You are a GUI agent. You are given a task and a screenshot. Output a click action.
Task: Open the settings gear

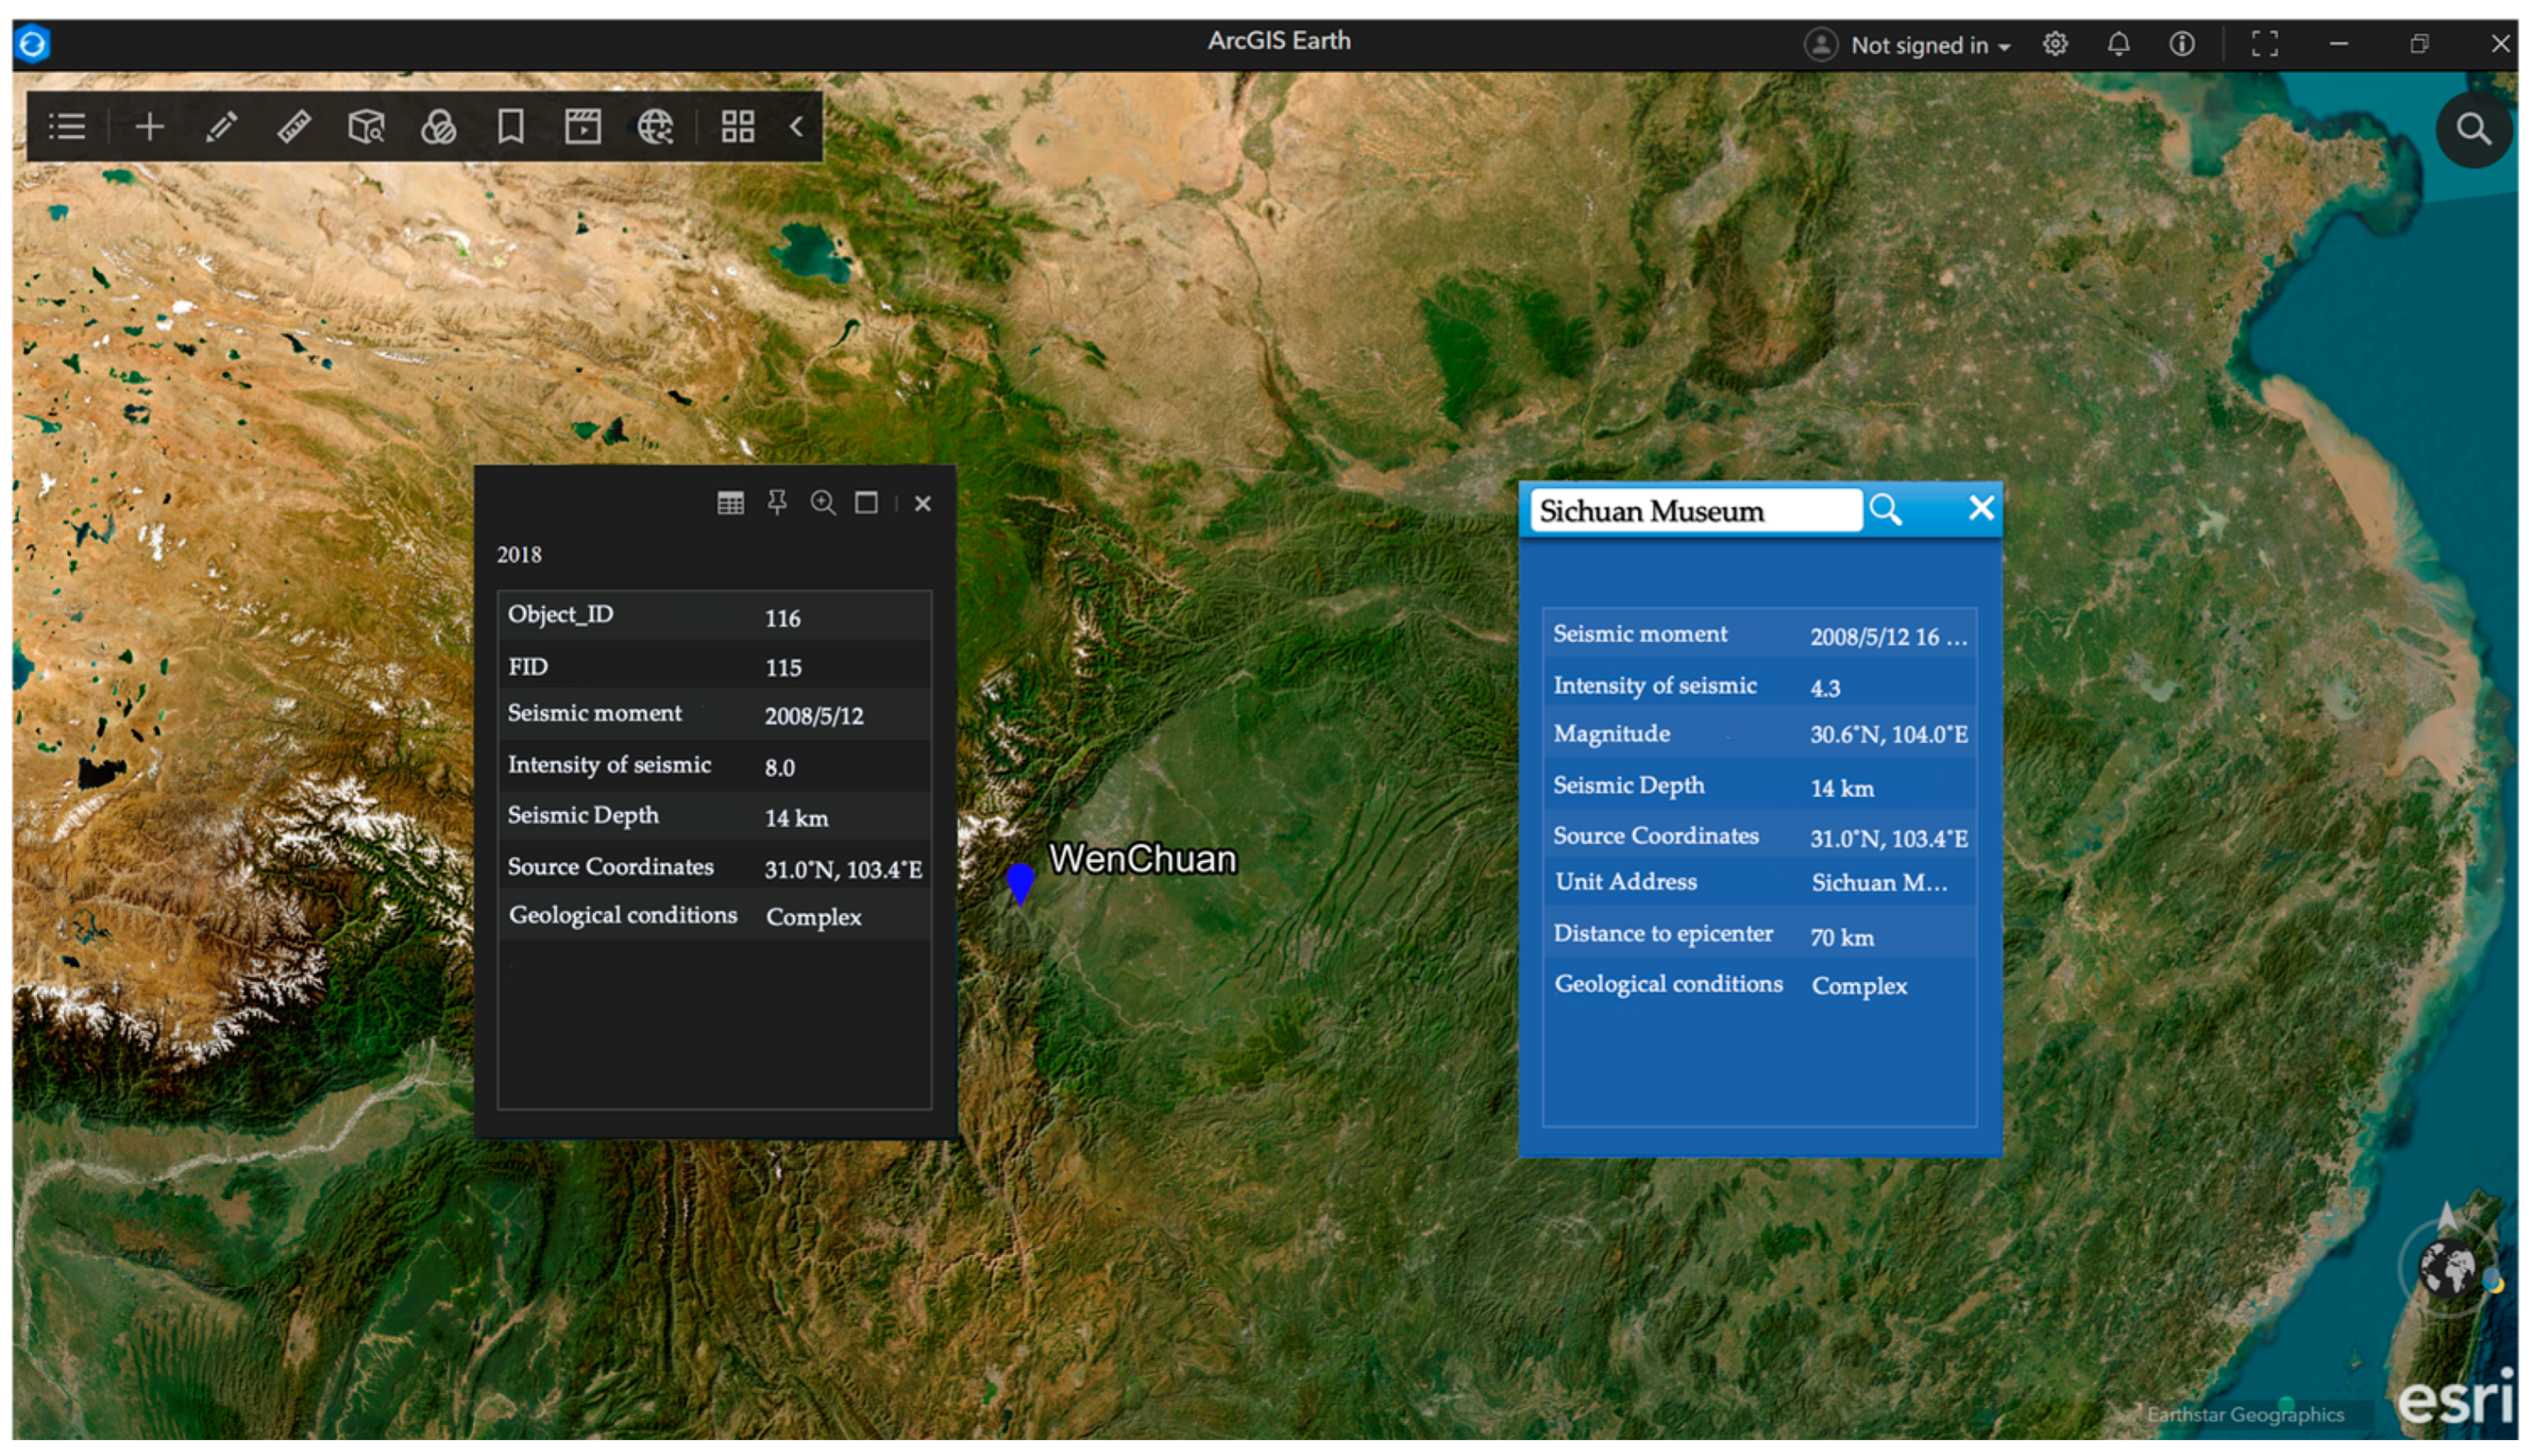(x=2055, y=44)
